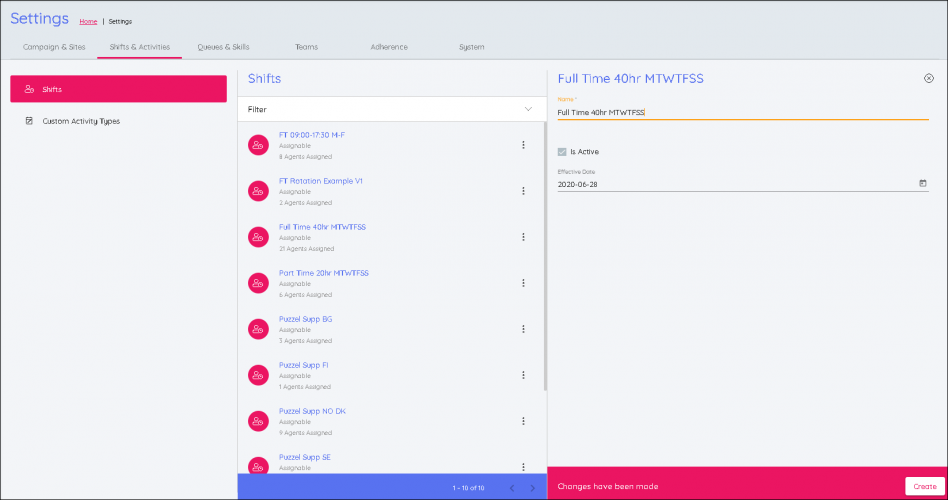Open the calendar picker for Effective Date
Screen dimensions: 948x500
click(x=922, y=184)
